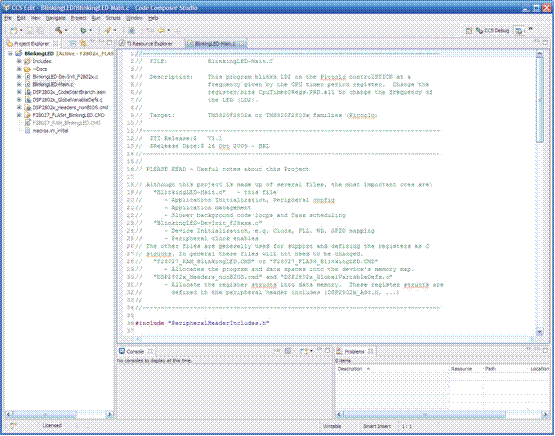Click the Debug bug icon in toolbar
Screen dimensions: 555x436
[83, 31]
